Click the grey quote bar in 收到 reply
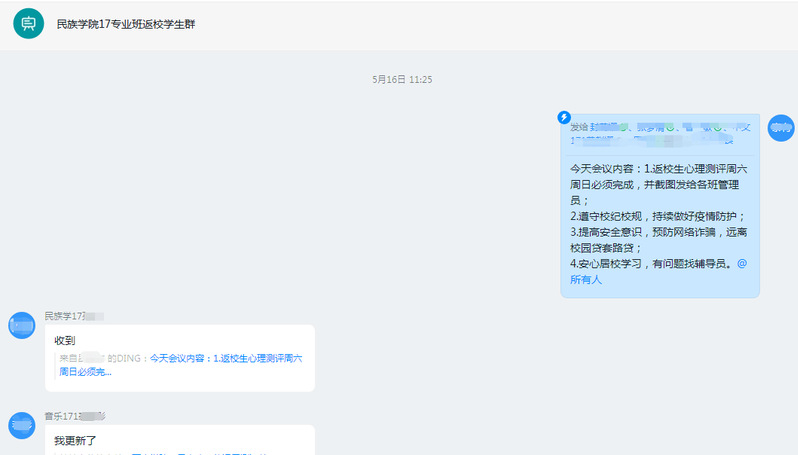This screenshot has width=798, height=455. coord(56,364)
